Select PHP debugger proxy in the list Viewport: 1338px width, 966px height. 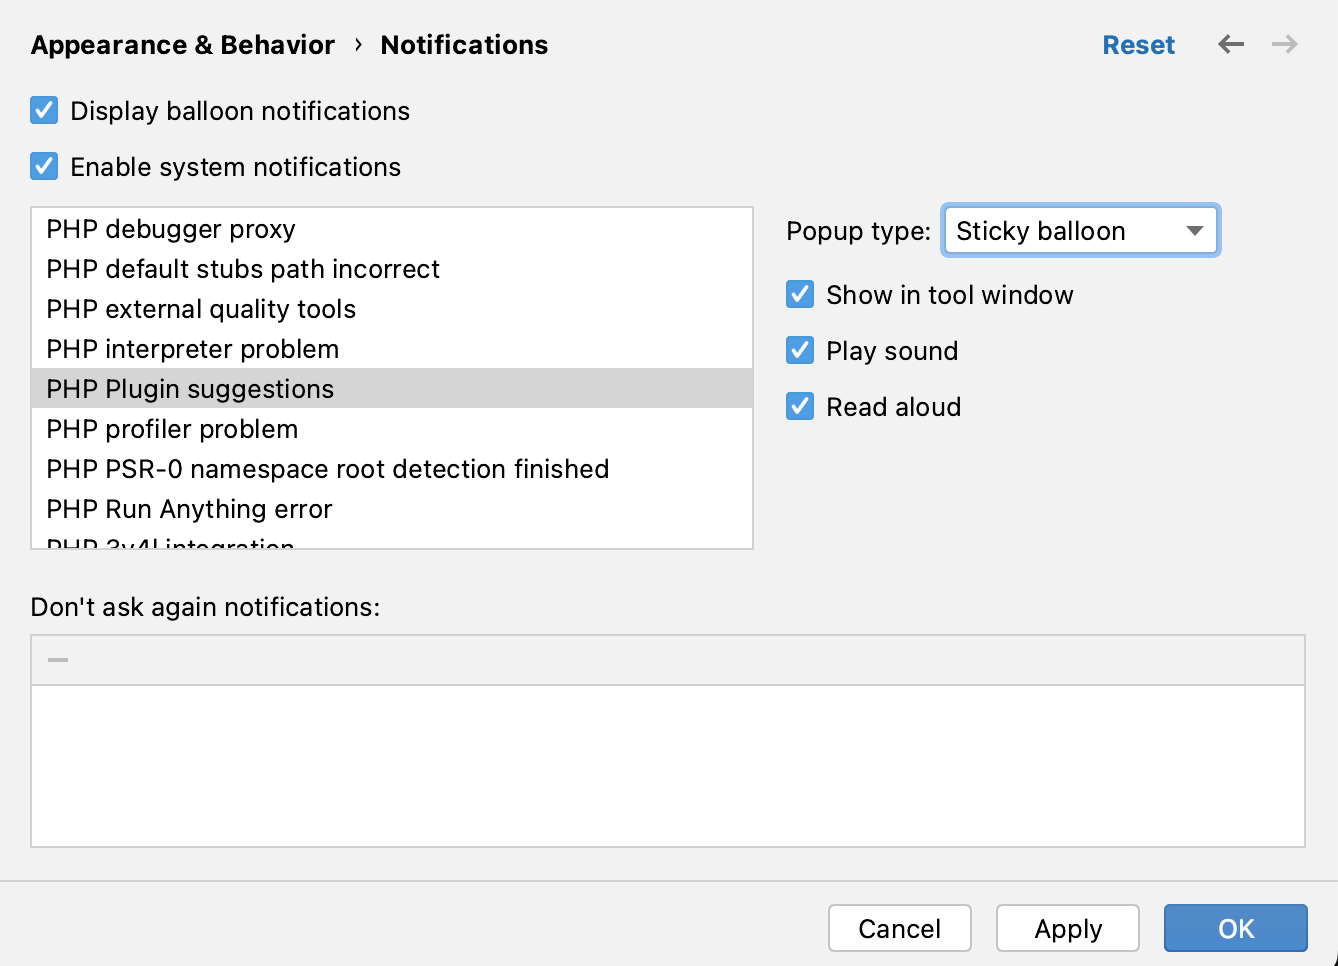170,229
